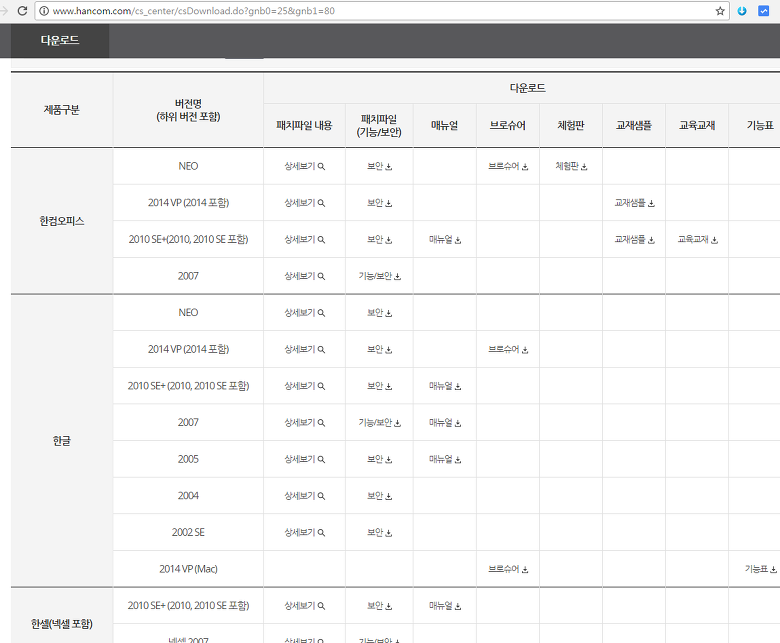Click the 한글 product category cell
Image resolution: width=780 pixels, height=643 pixels.
coord(62,441)
